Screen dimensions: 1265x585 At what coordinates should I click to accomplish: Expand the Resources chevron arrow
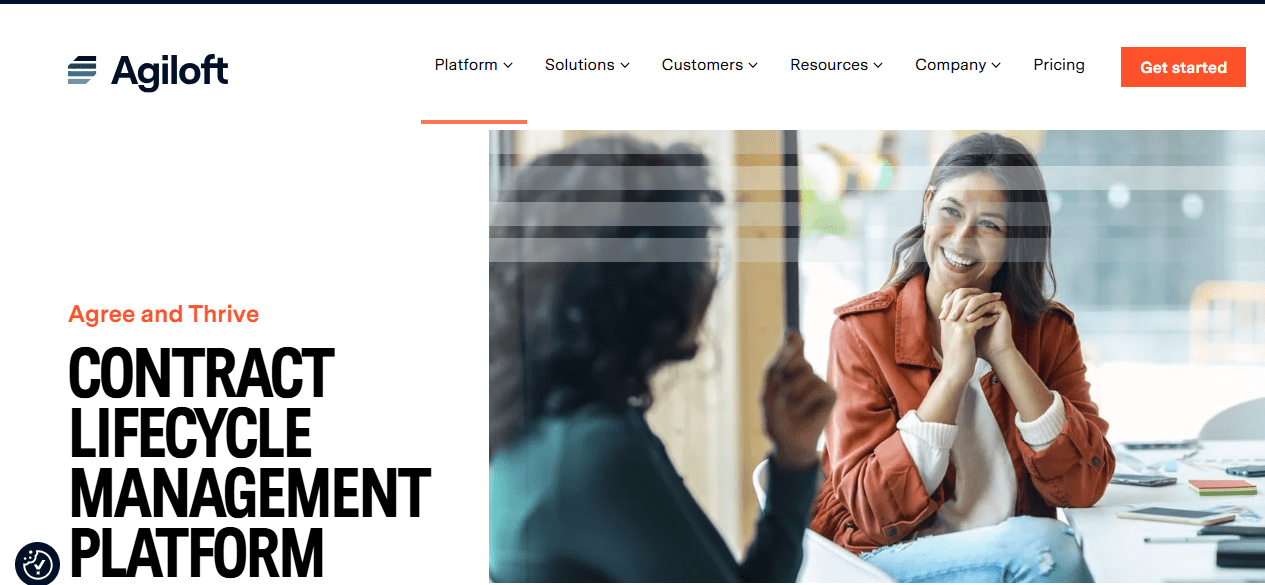coord(878,65)
